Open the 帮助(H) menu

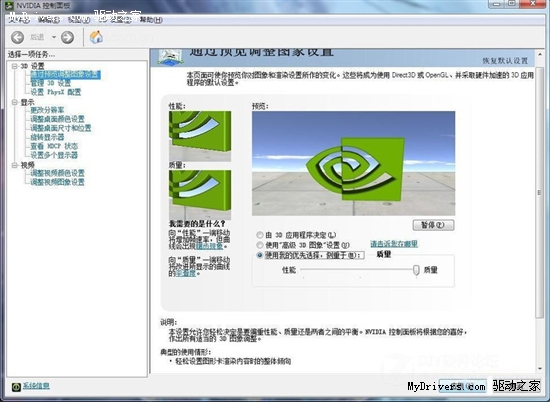pos(151,20)
